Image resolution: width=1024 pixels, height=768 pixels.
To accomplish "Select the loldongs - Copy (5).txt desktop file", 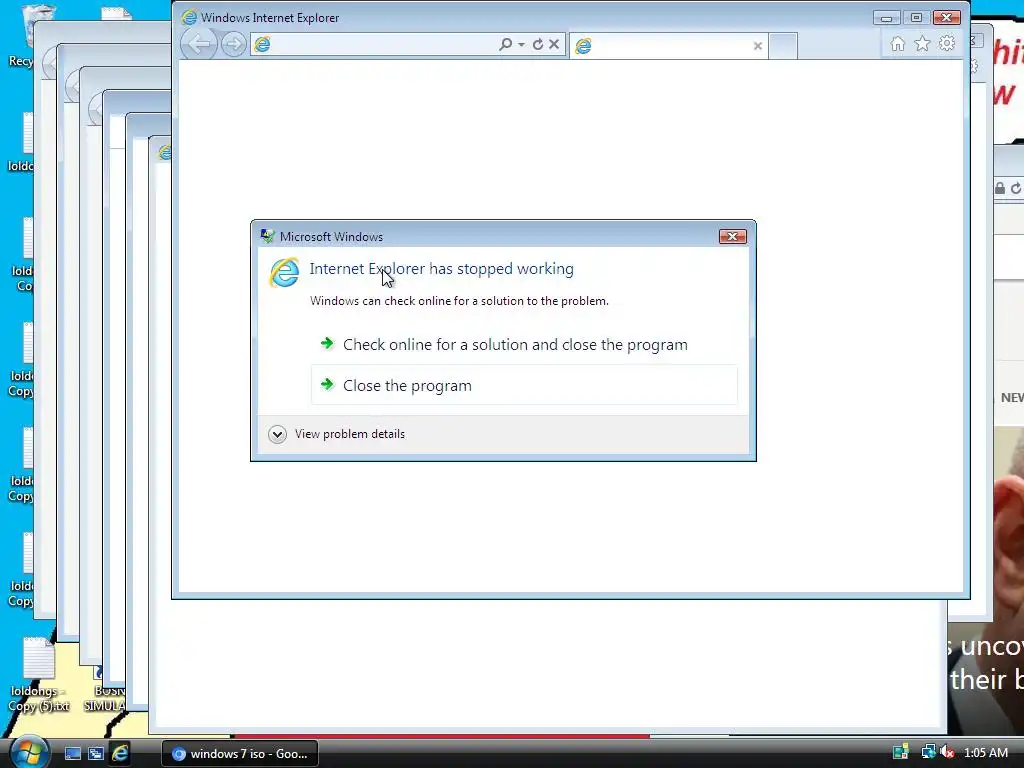I will [39, 676].
